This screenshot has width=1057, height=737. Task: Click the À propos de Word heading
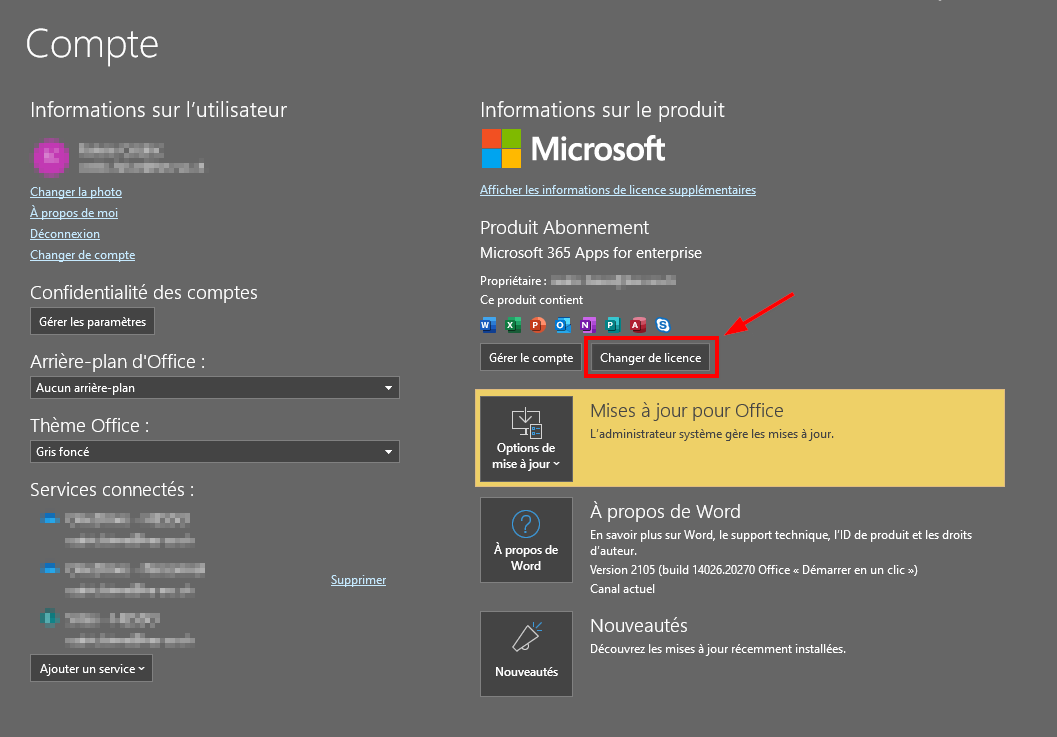(x=665, y=512)
